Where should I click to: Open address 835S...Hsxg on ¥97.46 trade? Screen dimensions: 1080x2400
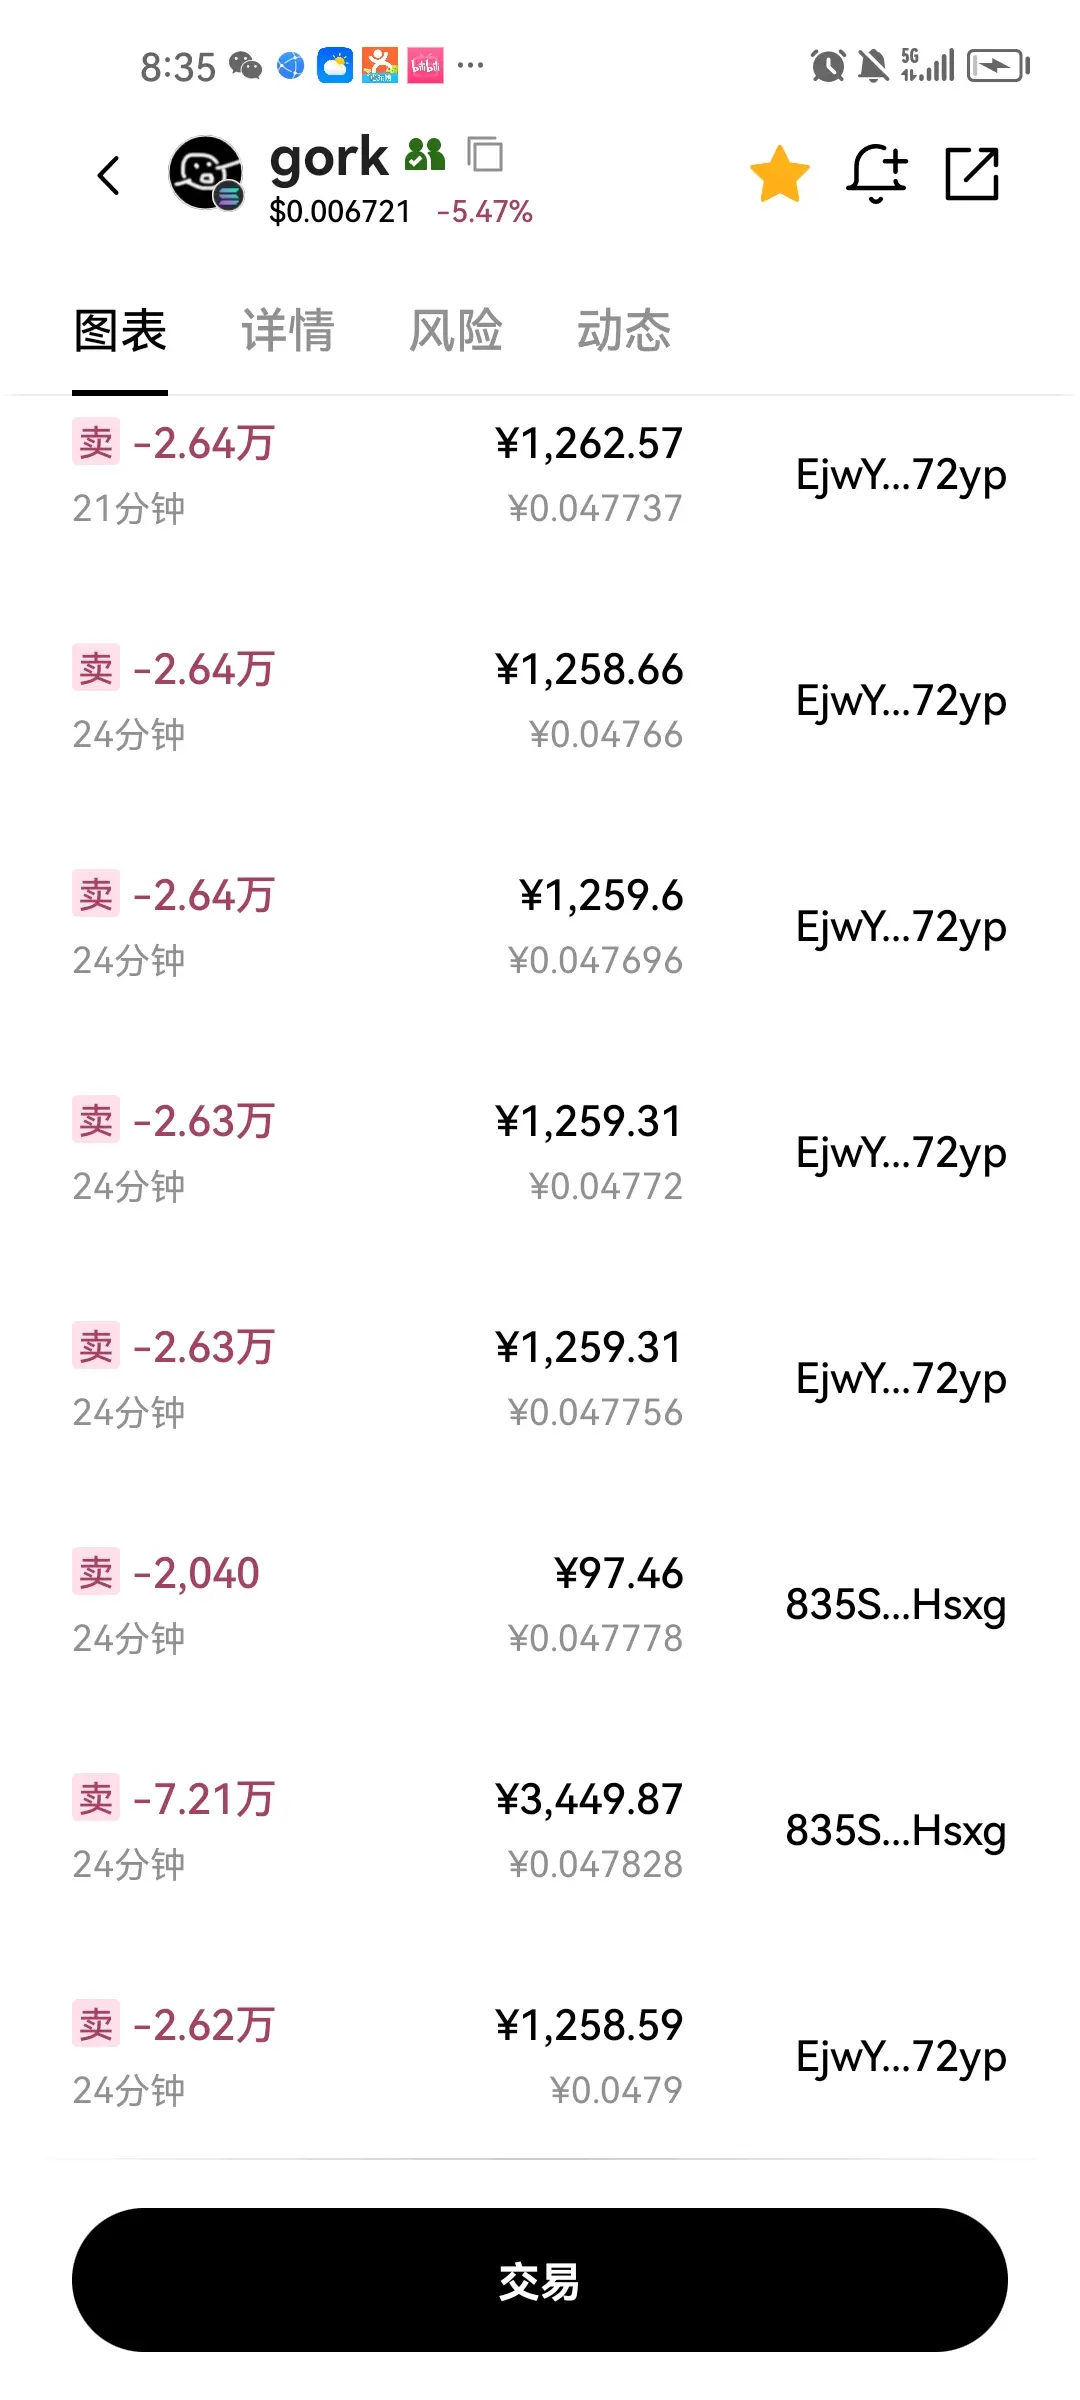click(896, 1605)
